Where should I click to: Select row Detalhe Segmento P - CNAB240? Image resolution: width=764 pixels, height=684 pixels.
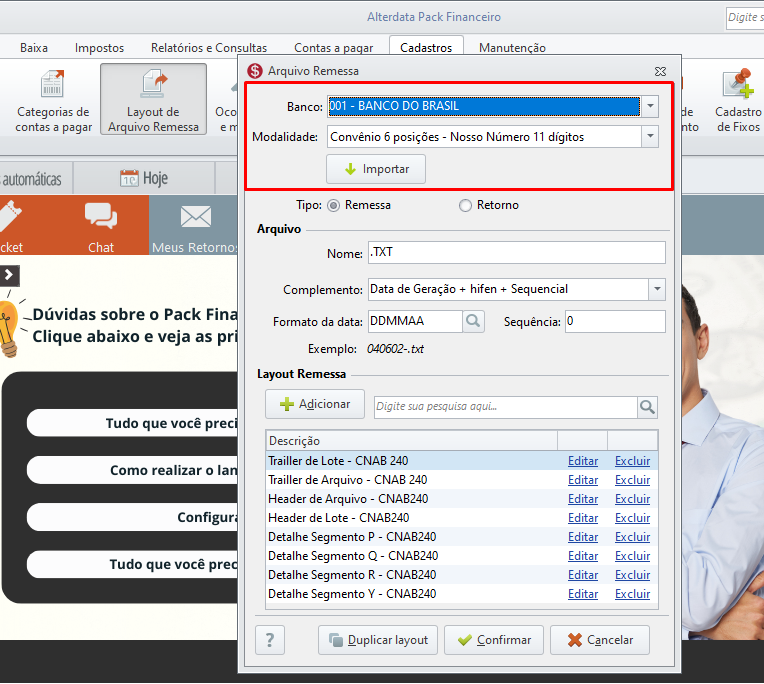[462, 537]
